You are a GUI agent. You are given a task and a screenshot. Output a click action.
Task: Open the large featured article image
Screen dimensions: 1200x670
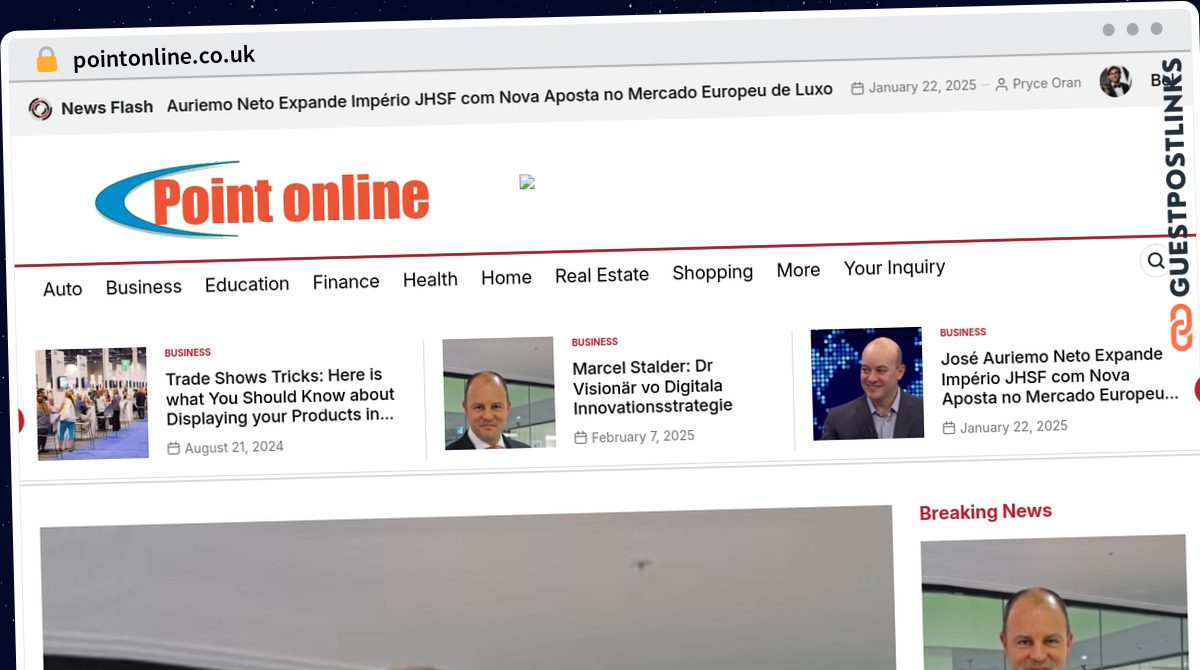[467, 588]
